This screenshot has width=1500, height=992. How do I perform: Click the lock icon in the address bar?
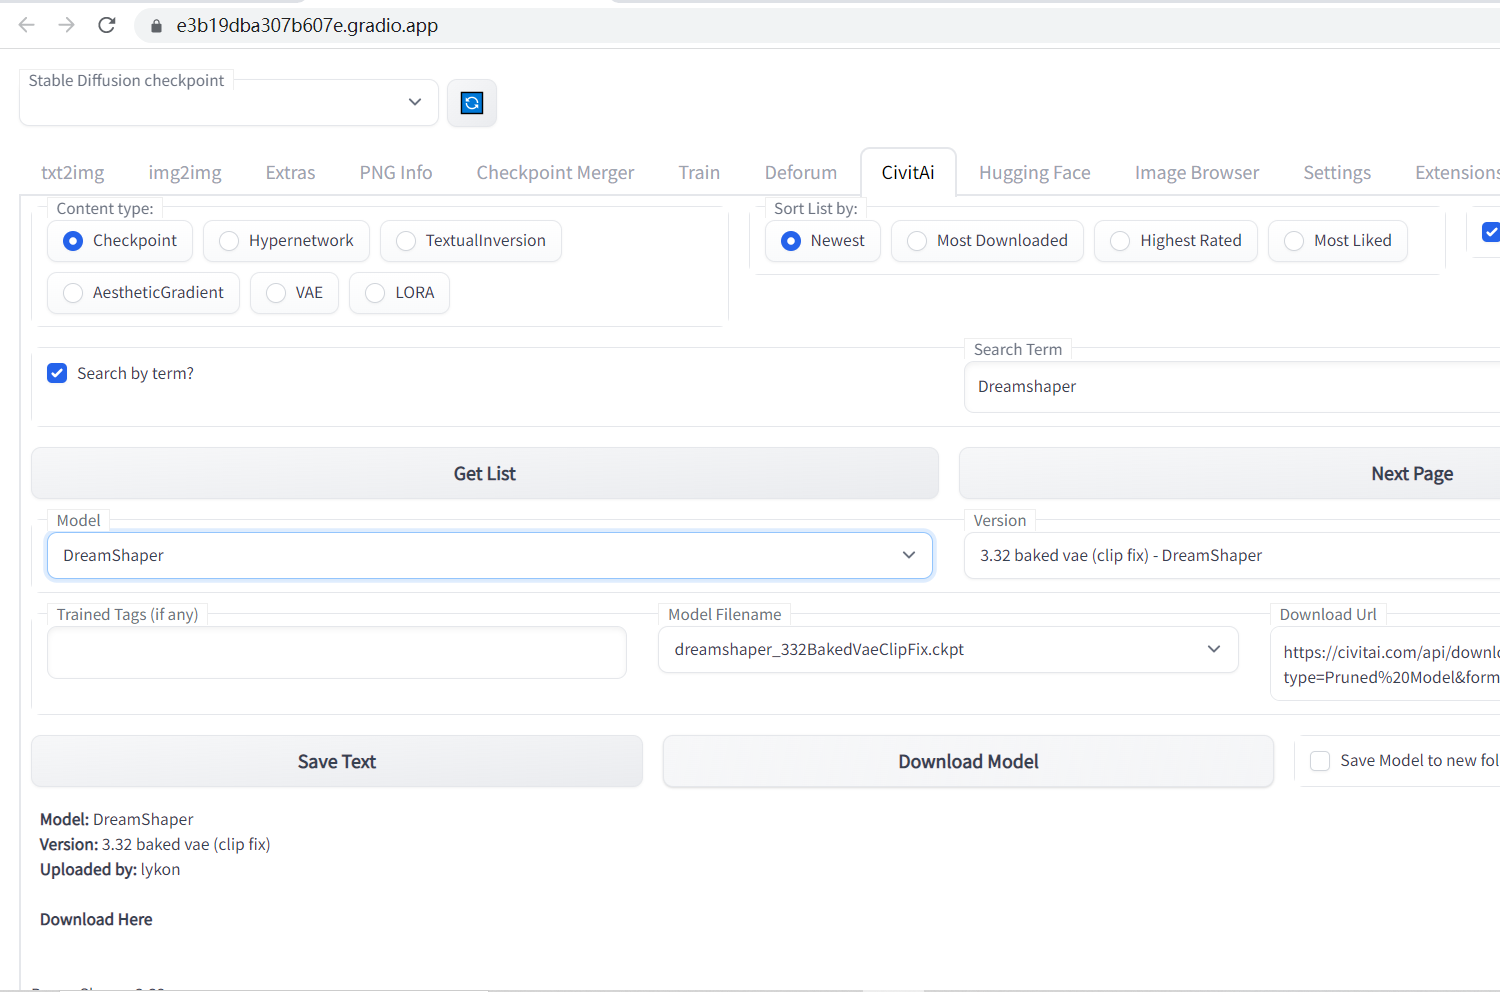[156, 26]
